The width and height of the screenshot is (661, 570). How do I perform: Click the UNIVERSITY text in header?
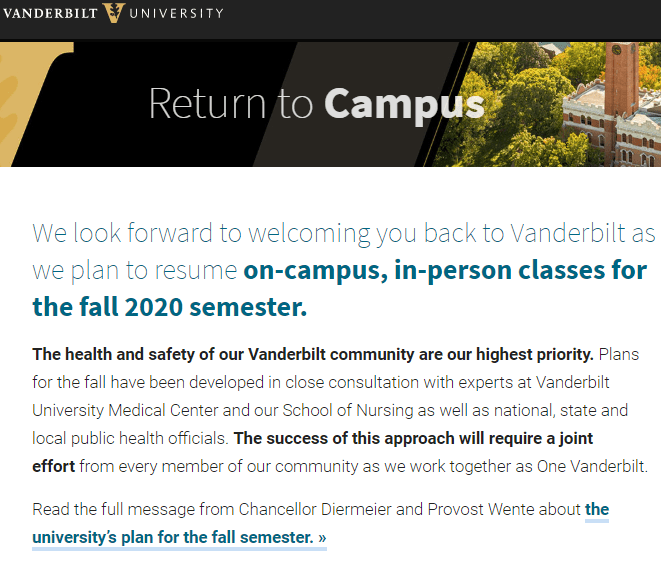click(x=177, y=14)
